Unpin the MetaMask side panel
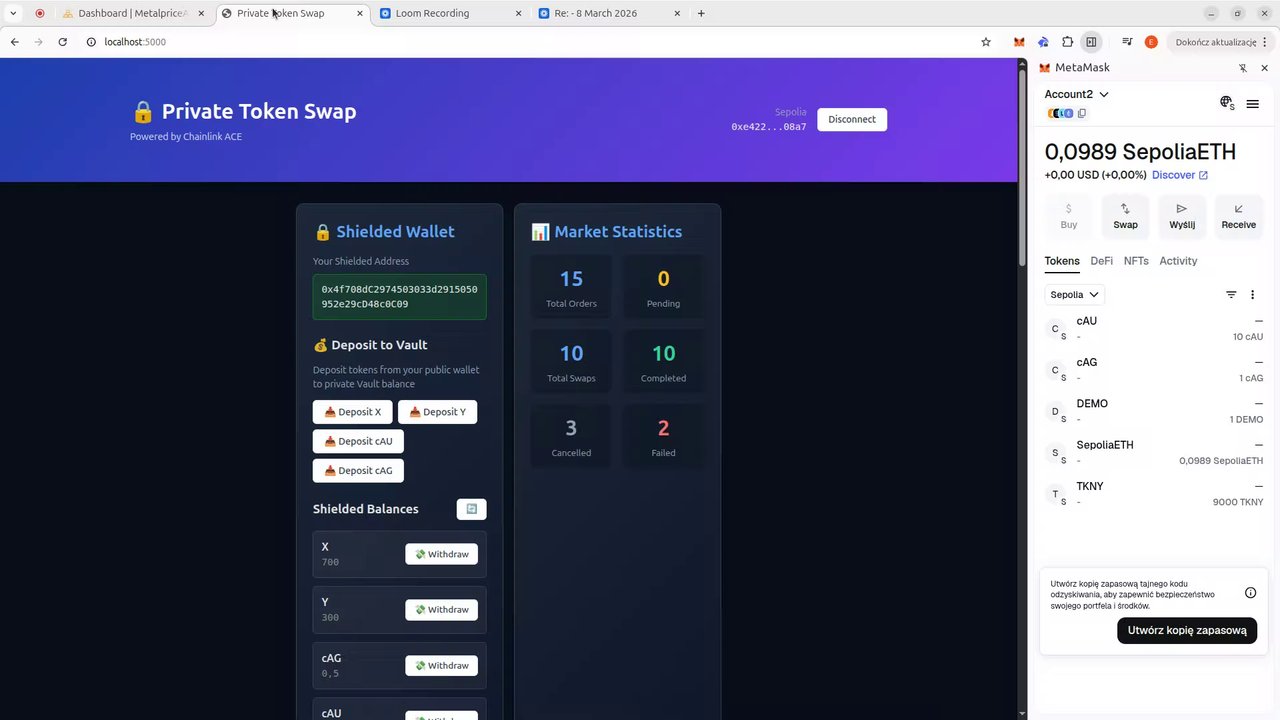The height and width of the screenshot is (720, 1280). tap(1243, 68)
